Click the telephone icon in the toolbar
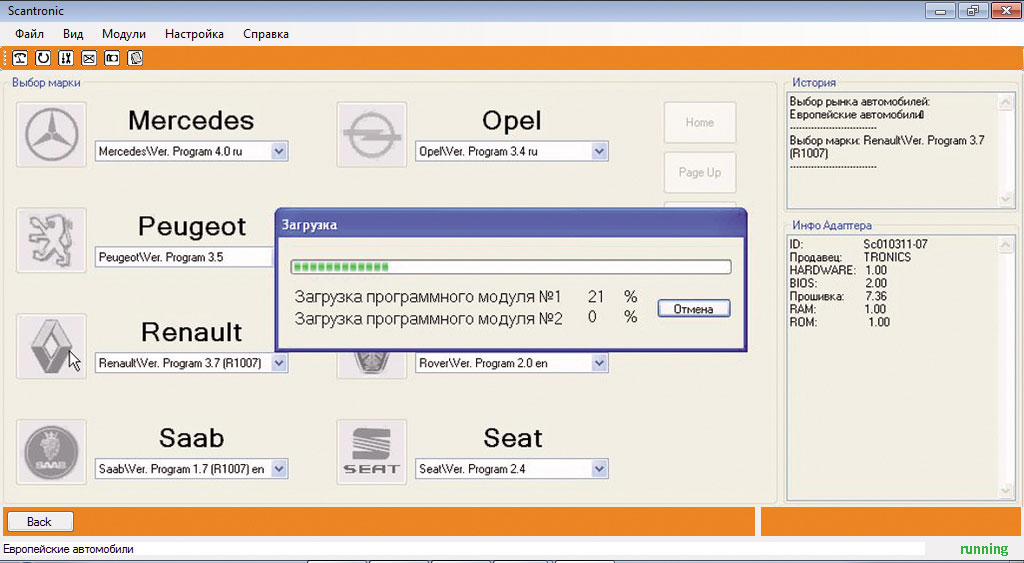1024x563 pixels. click(20, 58)
